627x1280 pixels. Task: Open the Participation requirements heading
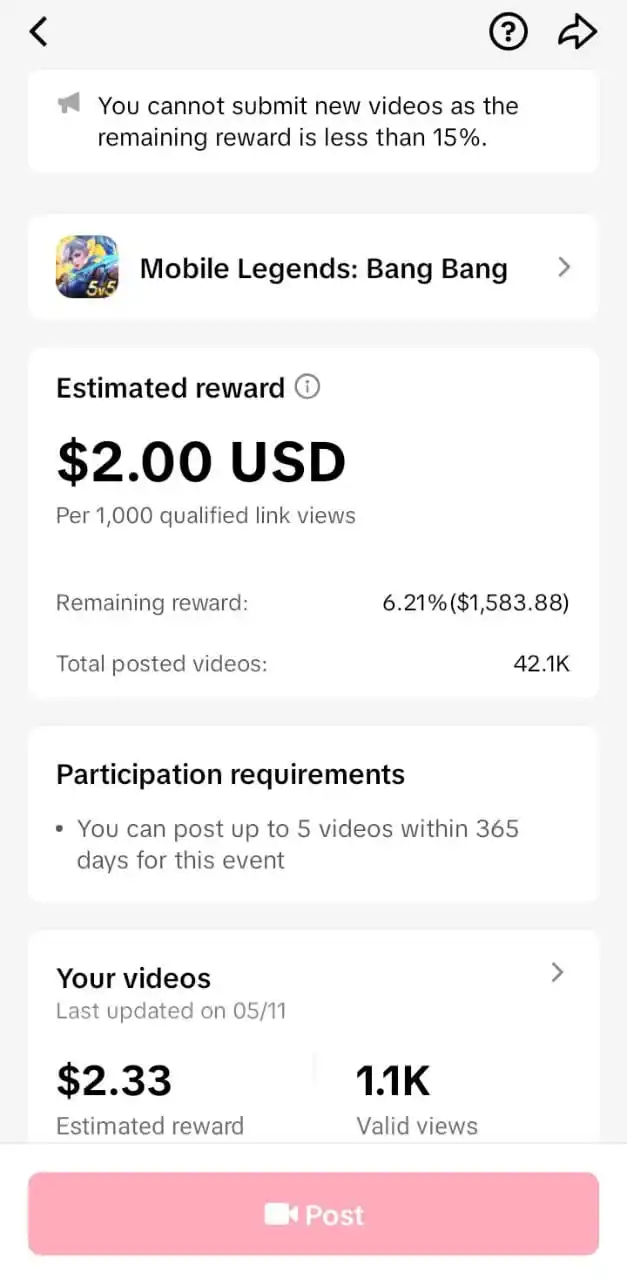[x=231, y=775]
